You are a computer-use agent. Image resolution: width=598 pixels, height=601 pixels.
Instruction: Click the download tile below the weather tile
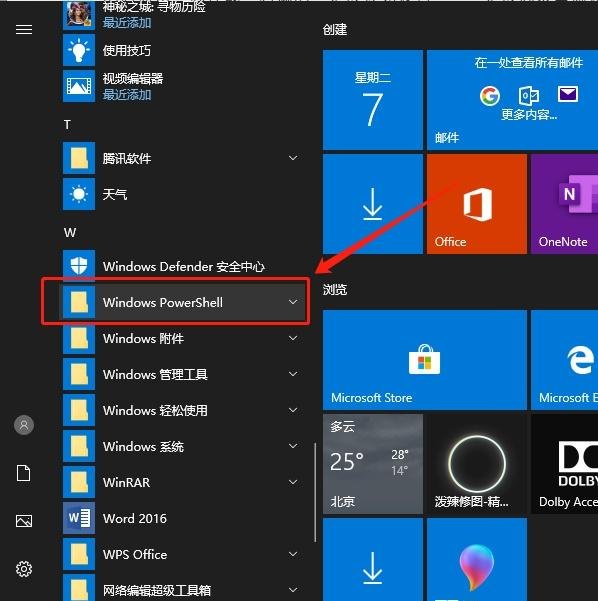point(373,560)
